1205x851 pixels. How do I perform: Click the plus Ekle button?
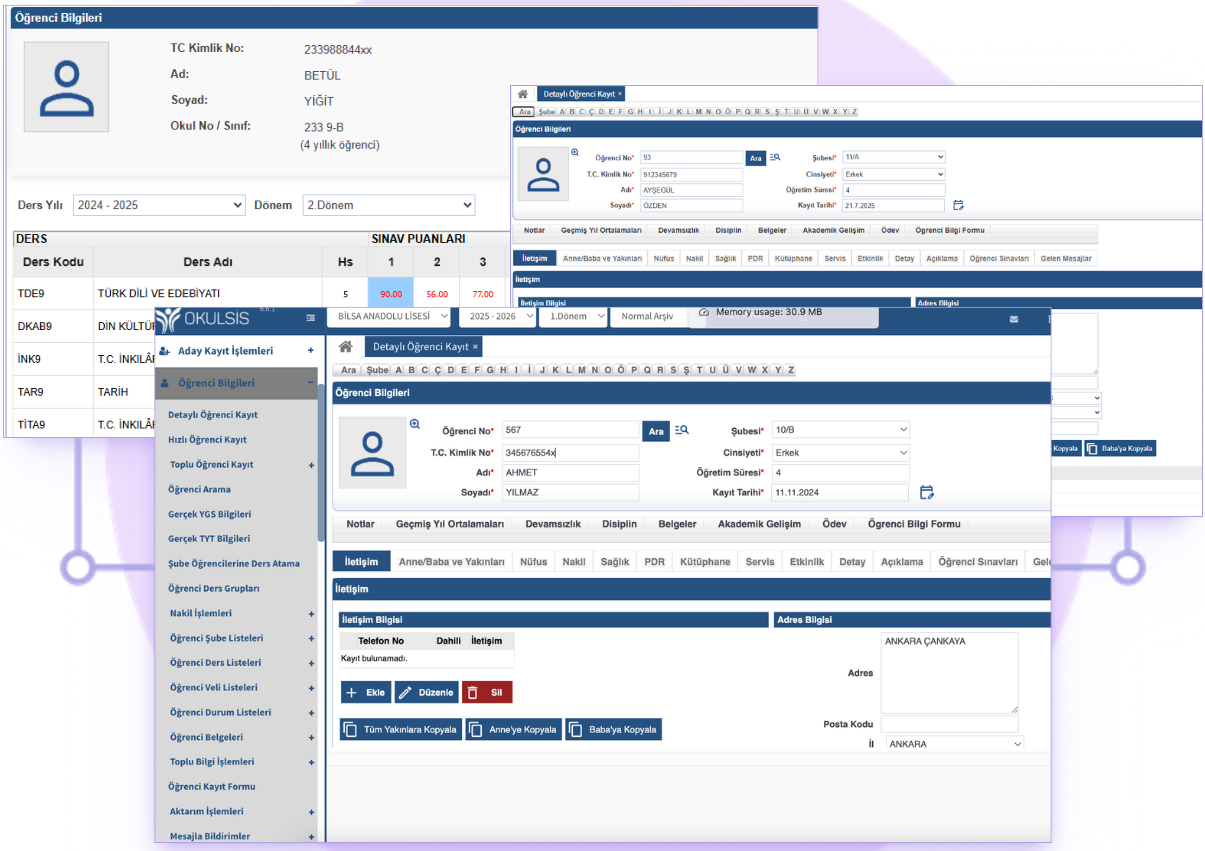point(365,692)
